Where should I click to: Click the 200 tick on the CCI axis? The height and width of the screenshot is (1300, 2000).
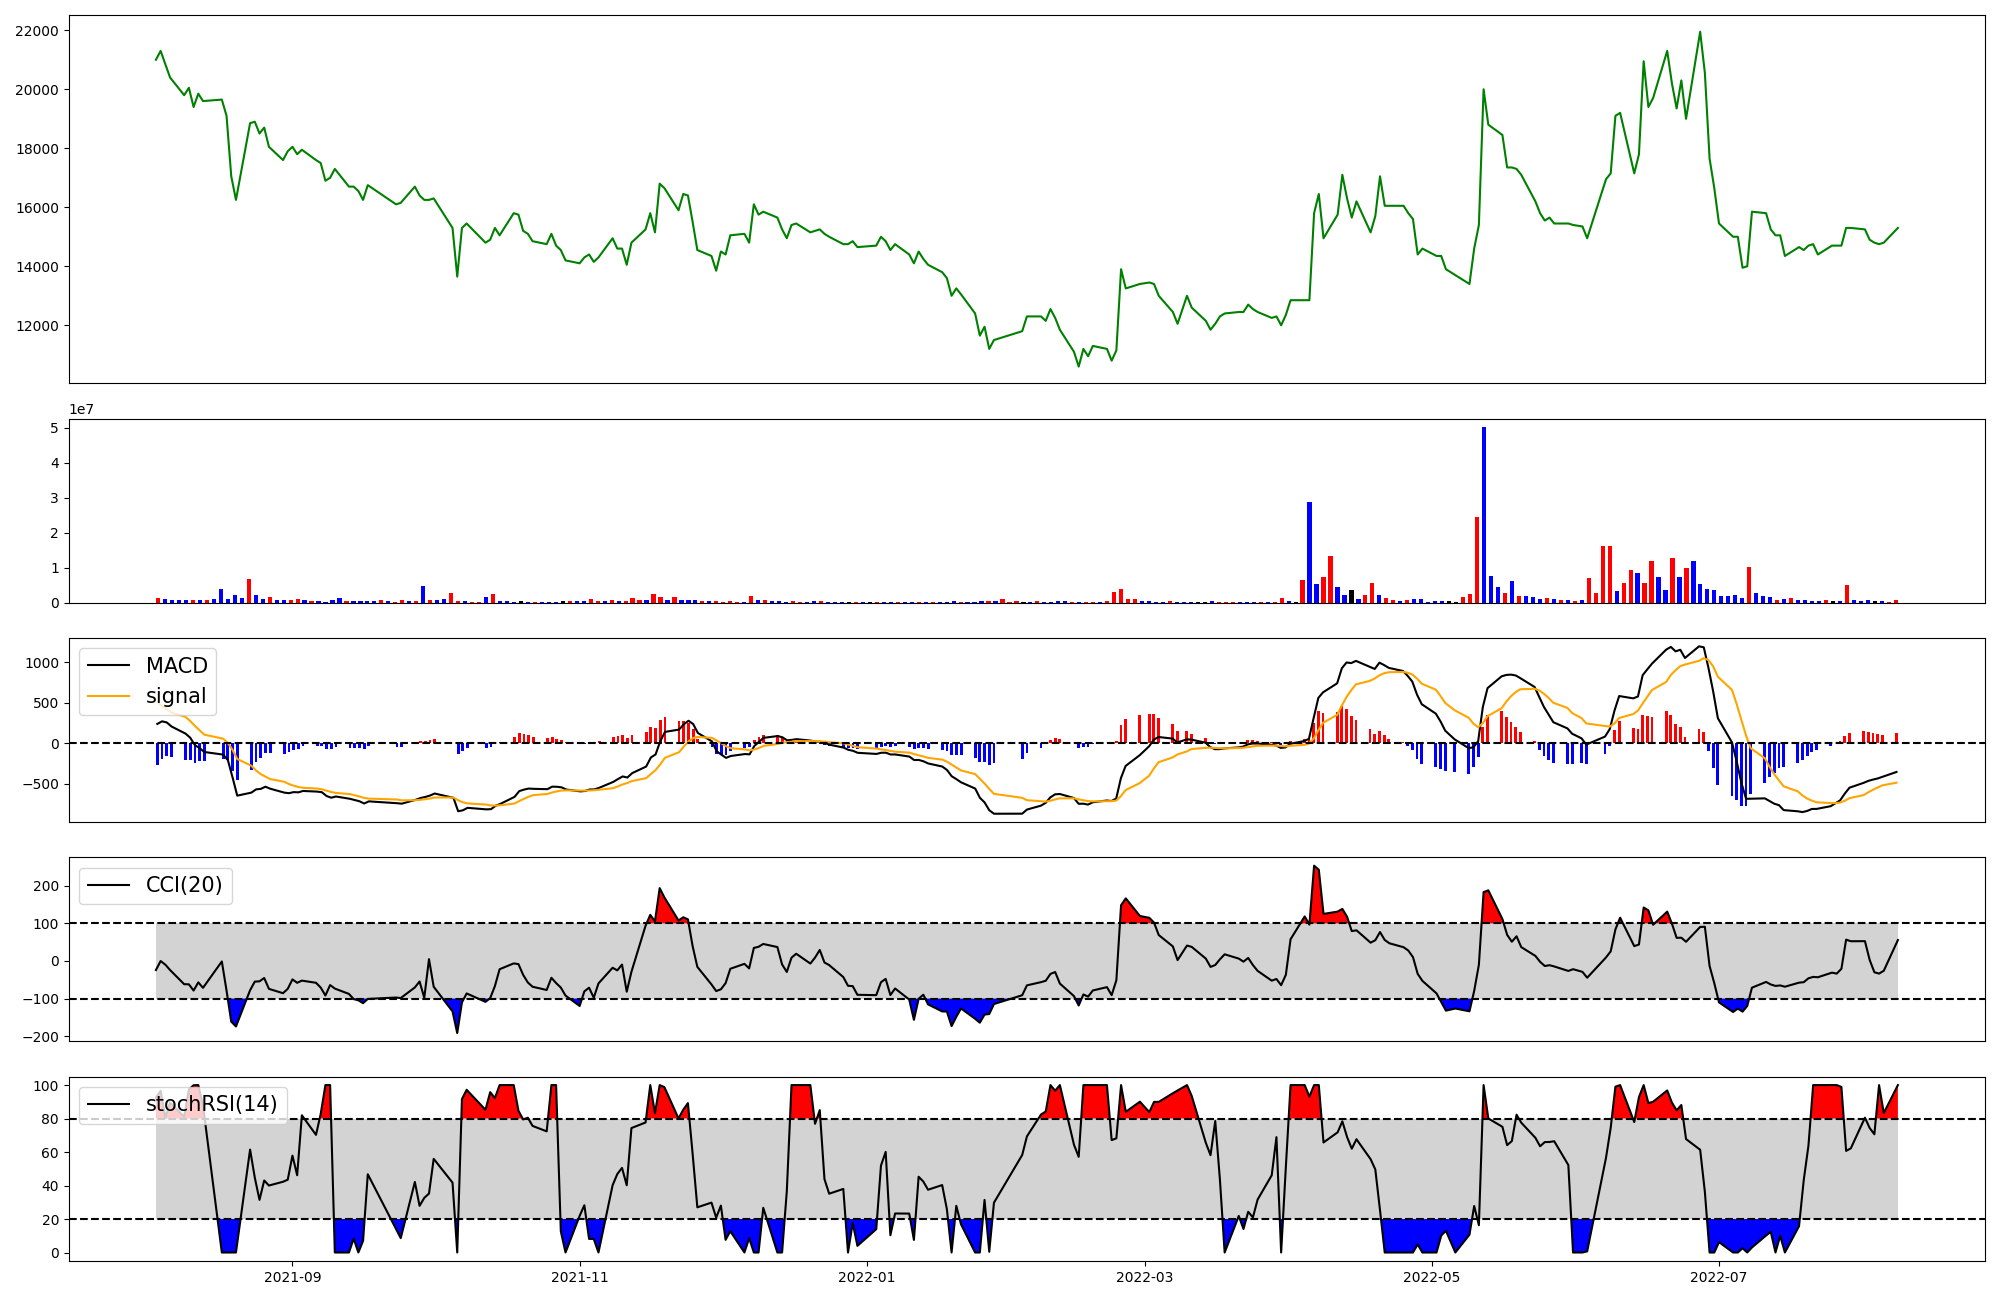pyautogui.click(x=46, y=886)
